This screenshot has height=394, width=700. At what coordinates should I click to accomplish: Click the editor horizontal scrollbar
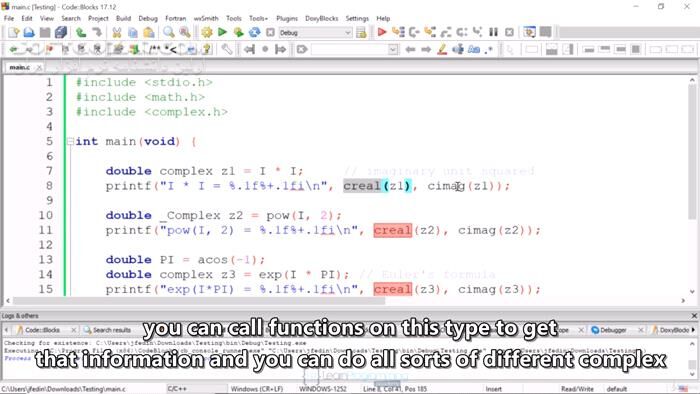point(199,301)
